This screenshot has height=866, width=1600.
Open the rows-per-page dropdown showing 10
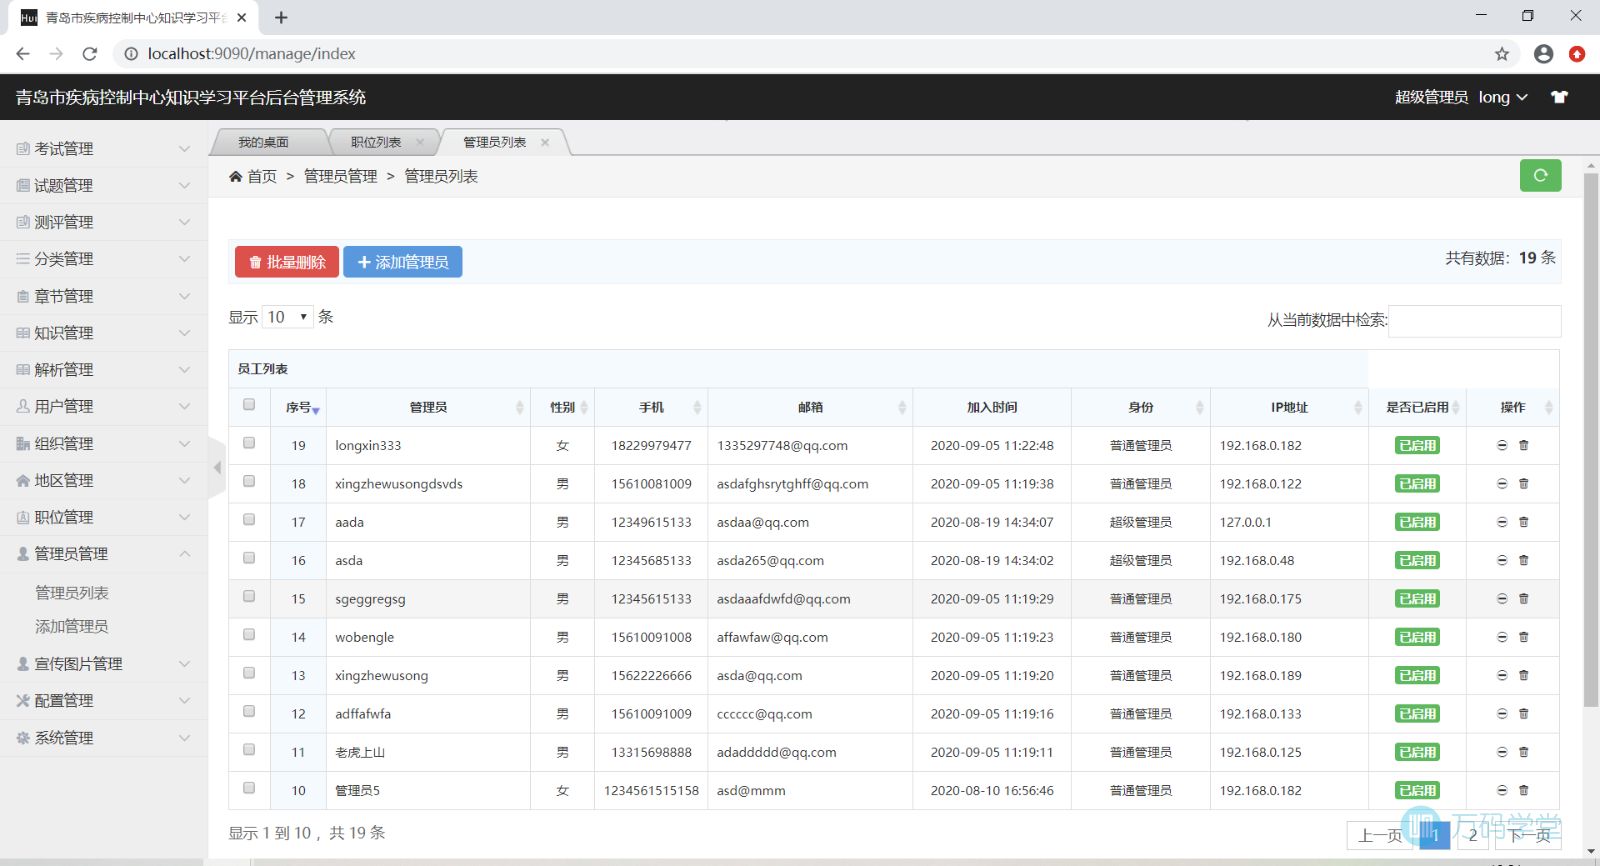tap(288, 317)
